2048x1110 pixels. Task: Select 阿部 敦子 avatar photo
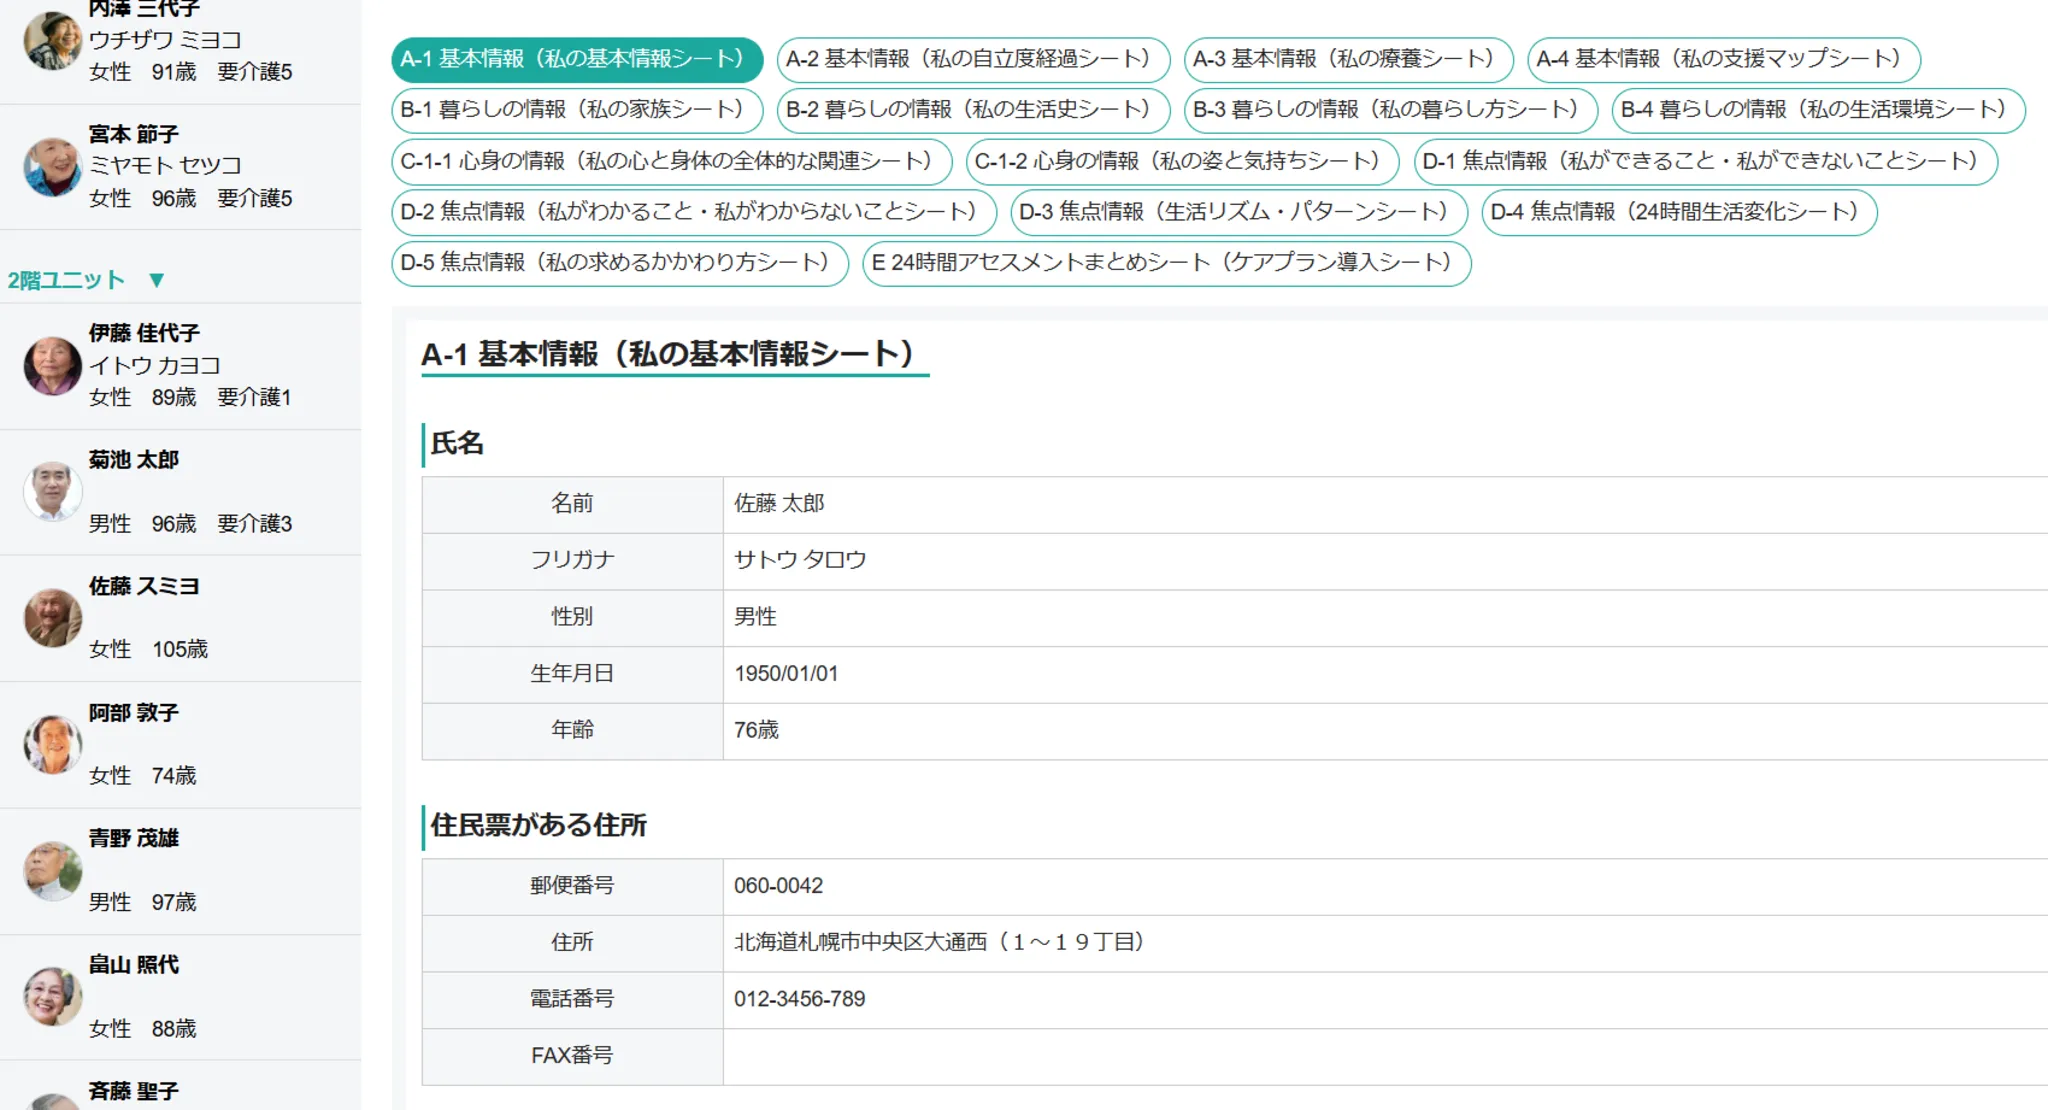pyautogui.click(x=52, y=744)
